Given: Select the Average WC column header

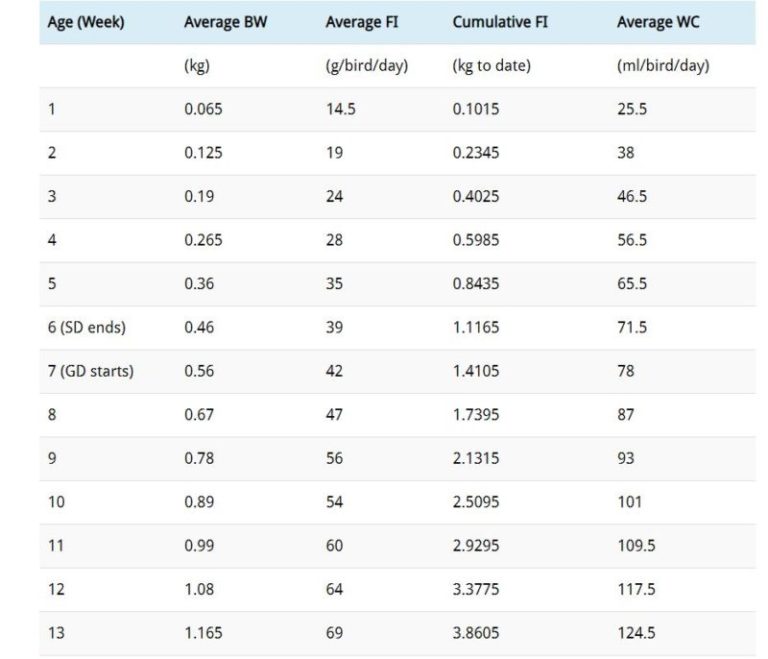Looking at the screenshot, I should 658,22.
